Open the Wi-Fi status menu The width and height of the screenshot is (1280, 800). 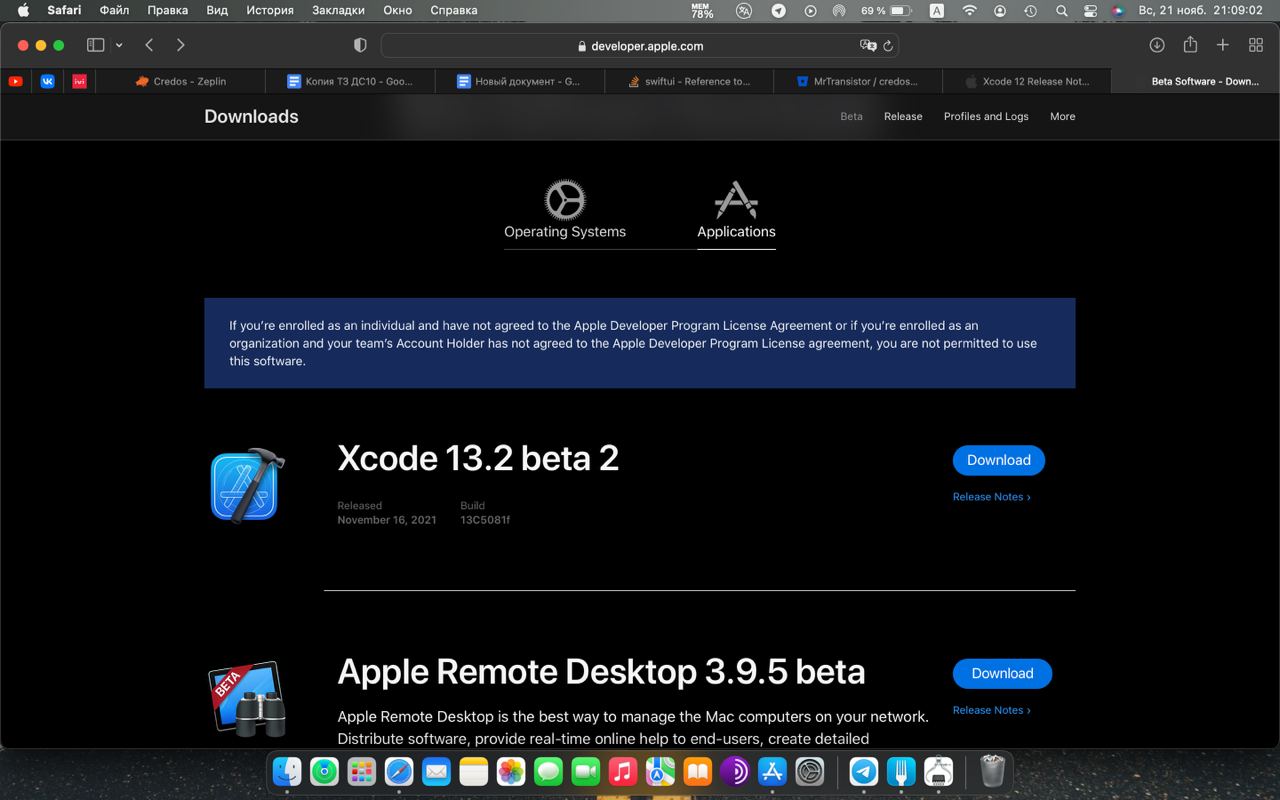969,10
